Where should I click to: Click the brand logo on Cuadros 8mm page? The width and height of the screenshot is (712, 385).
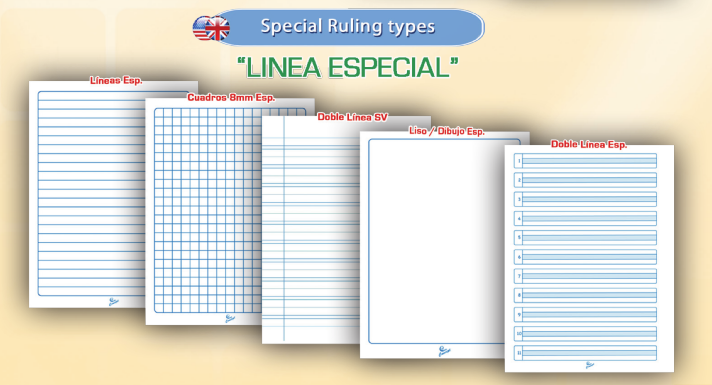(x=230, y=319)
